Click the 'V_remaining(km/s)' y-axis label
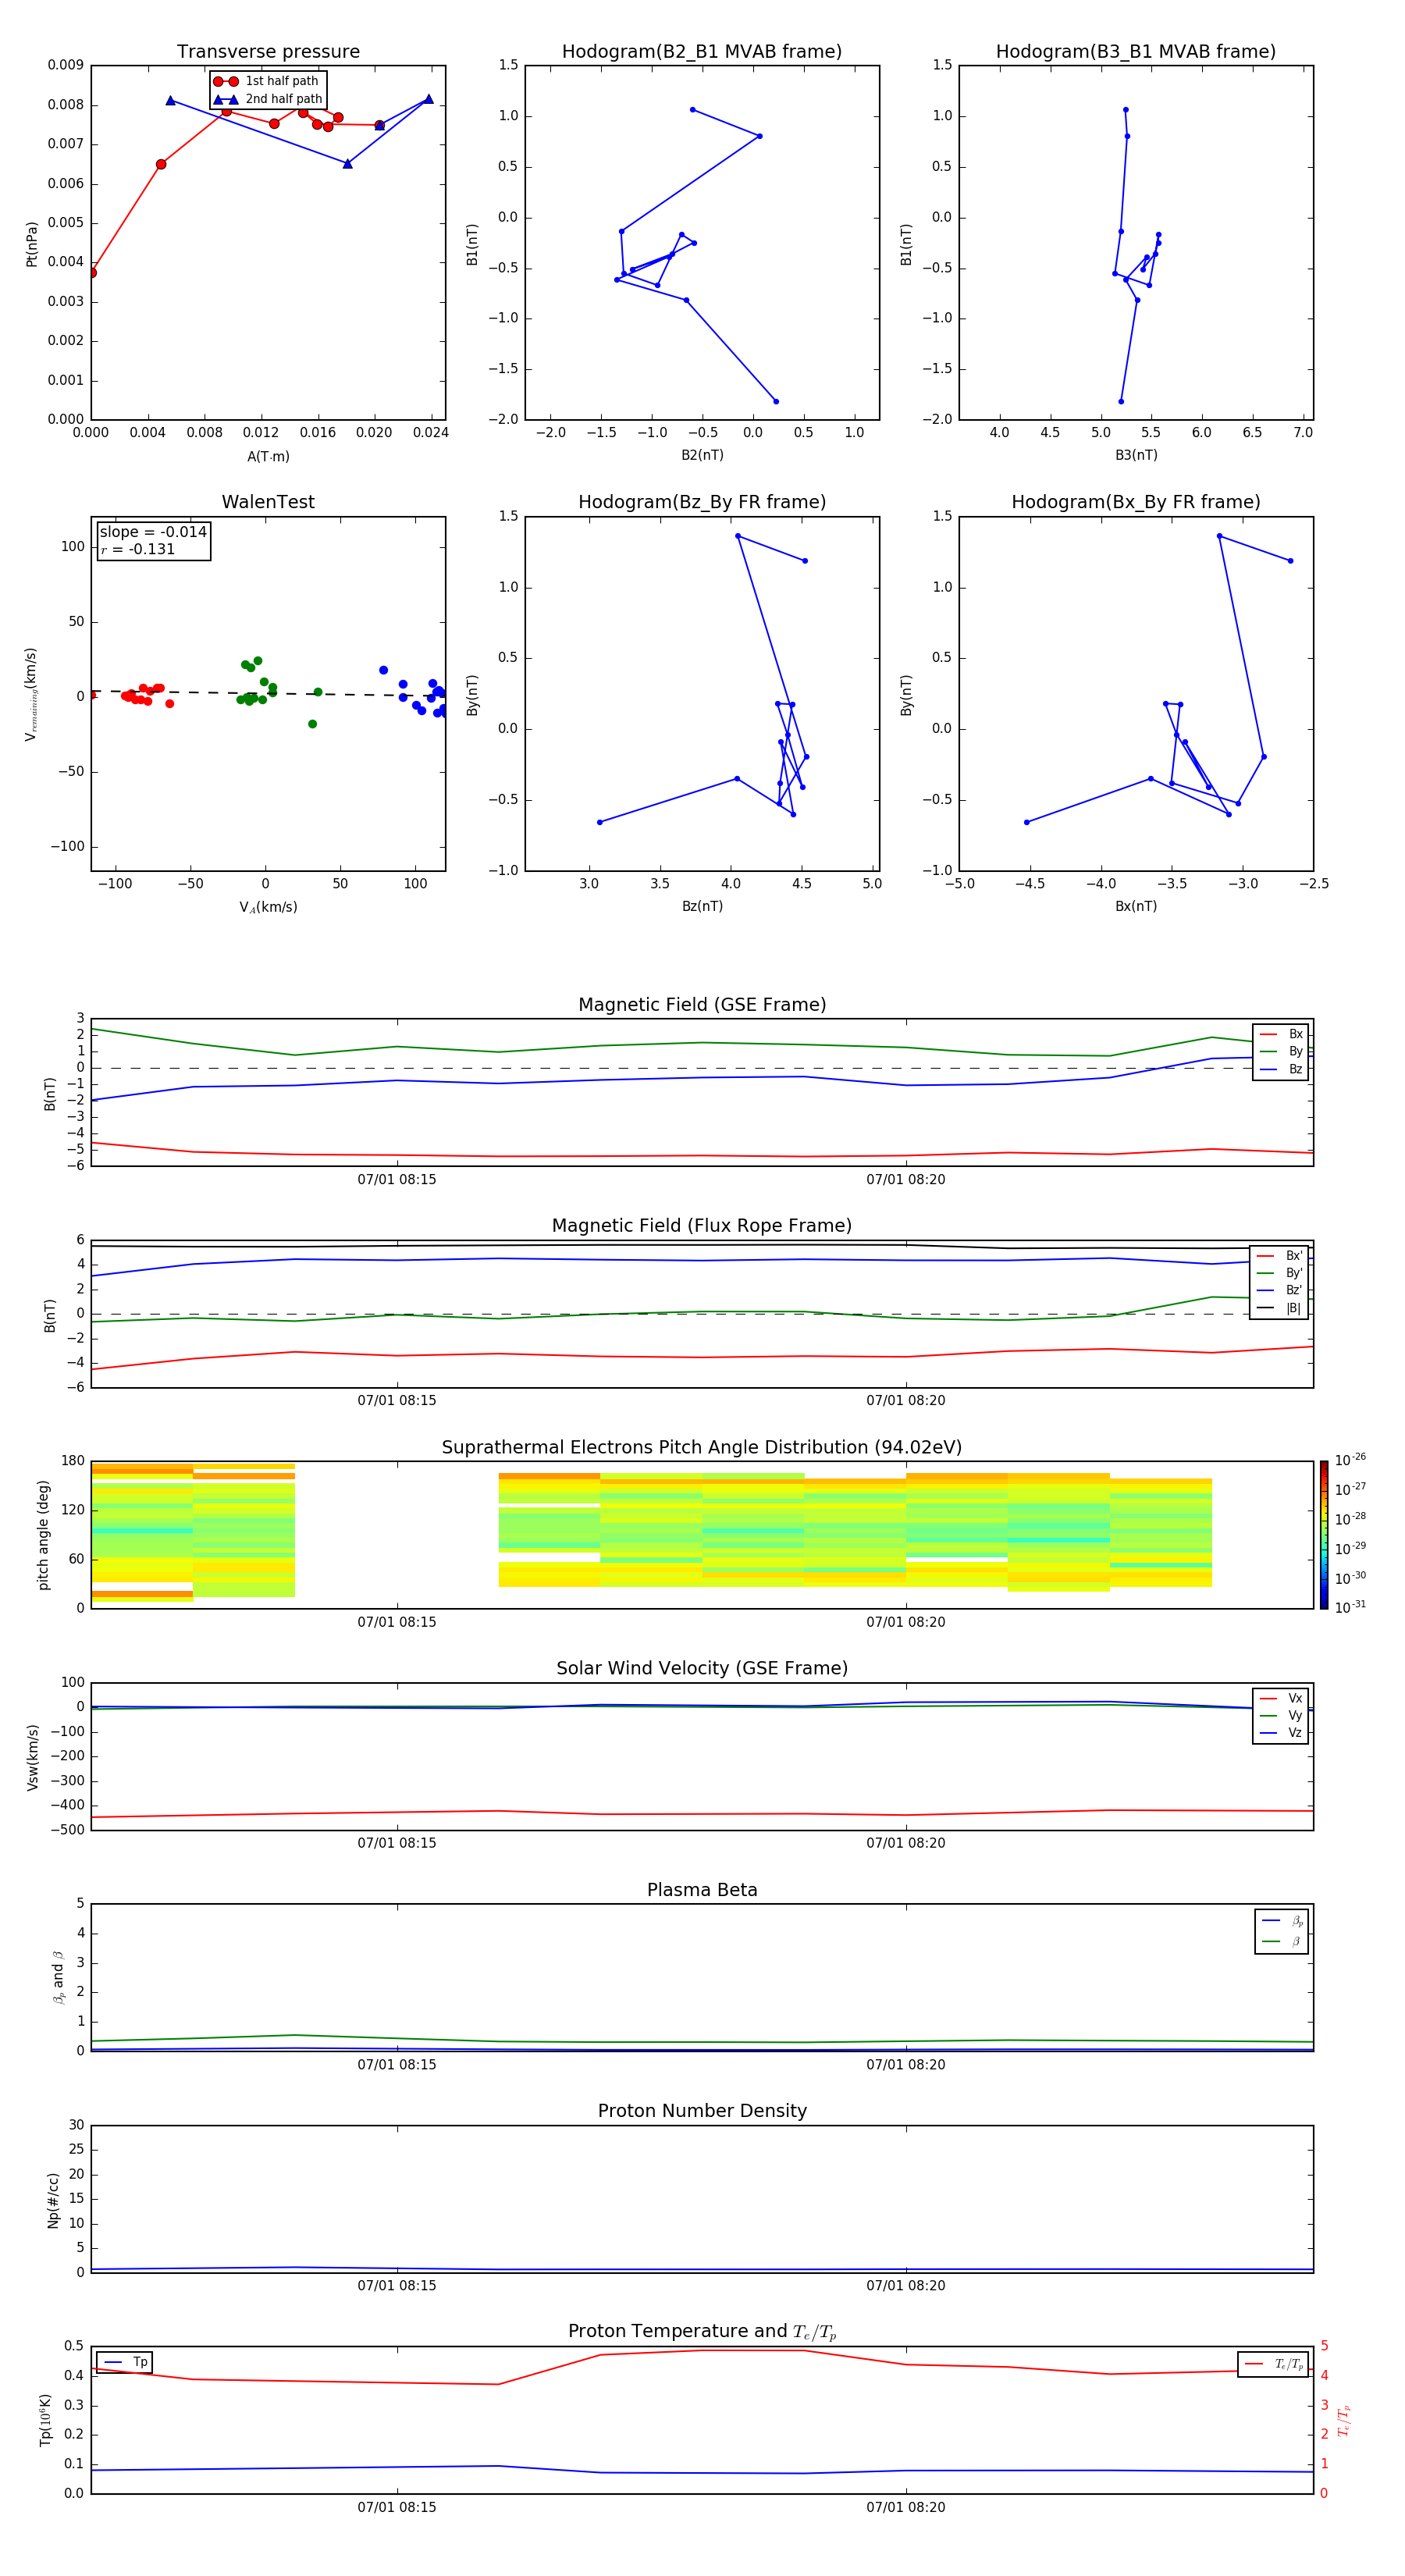Screen dimensions: 1405x2576 tap(32, 694)
